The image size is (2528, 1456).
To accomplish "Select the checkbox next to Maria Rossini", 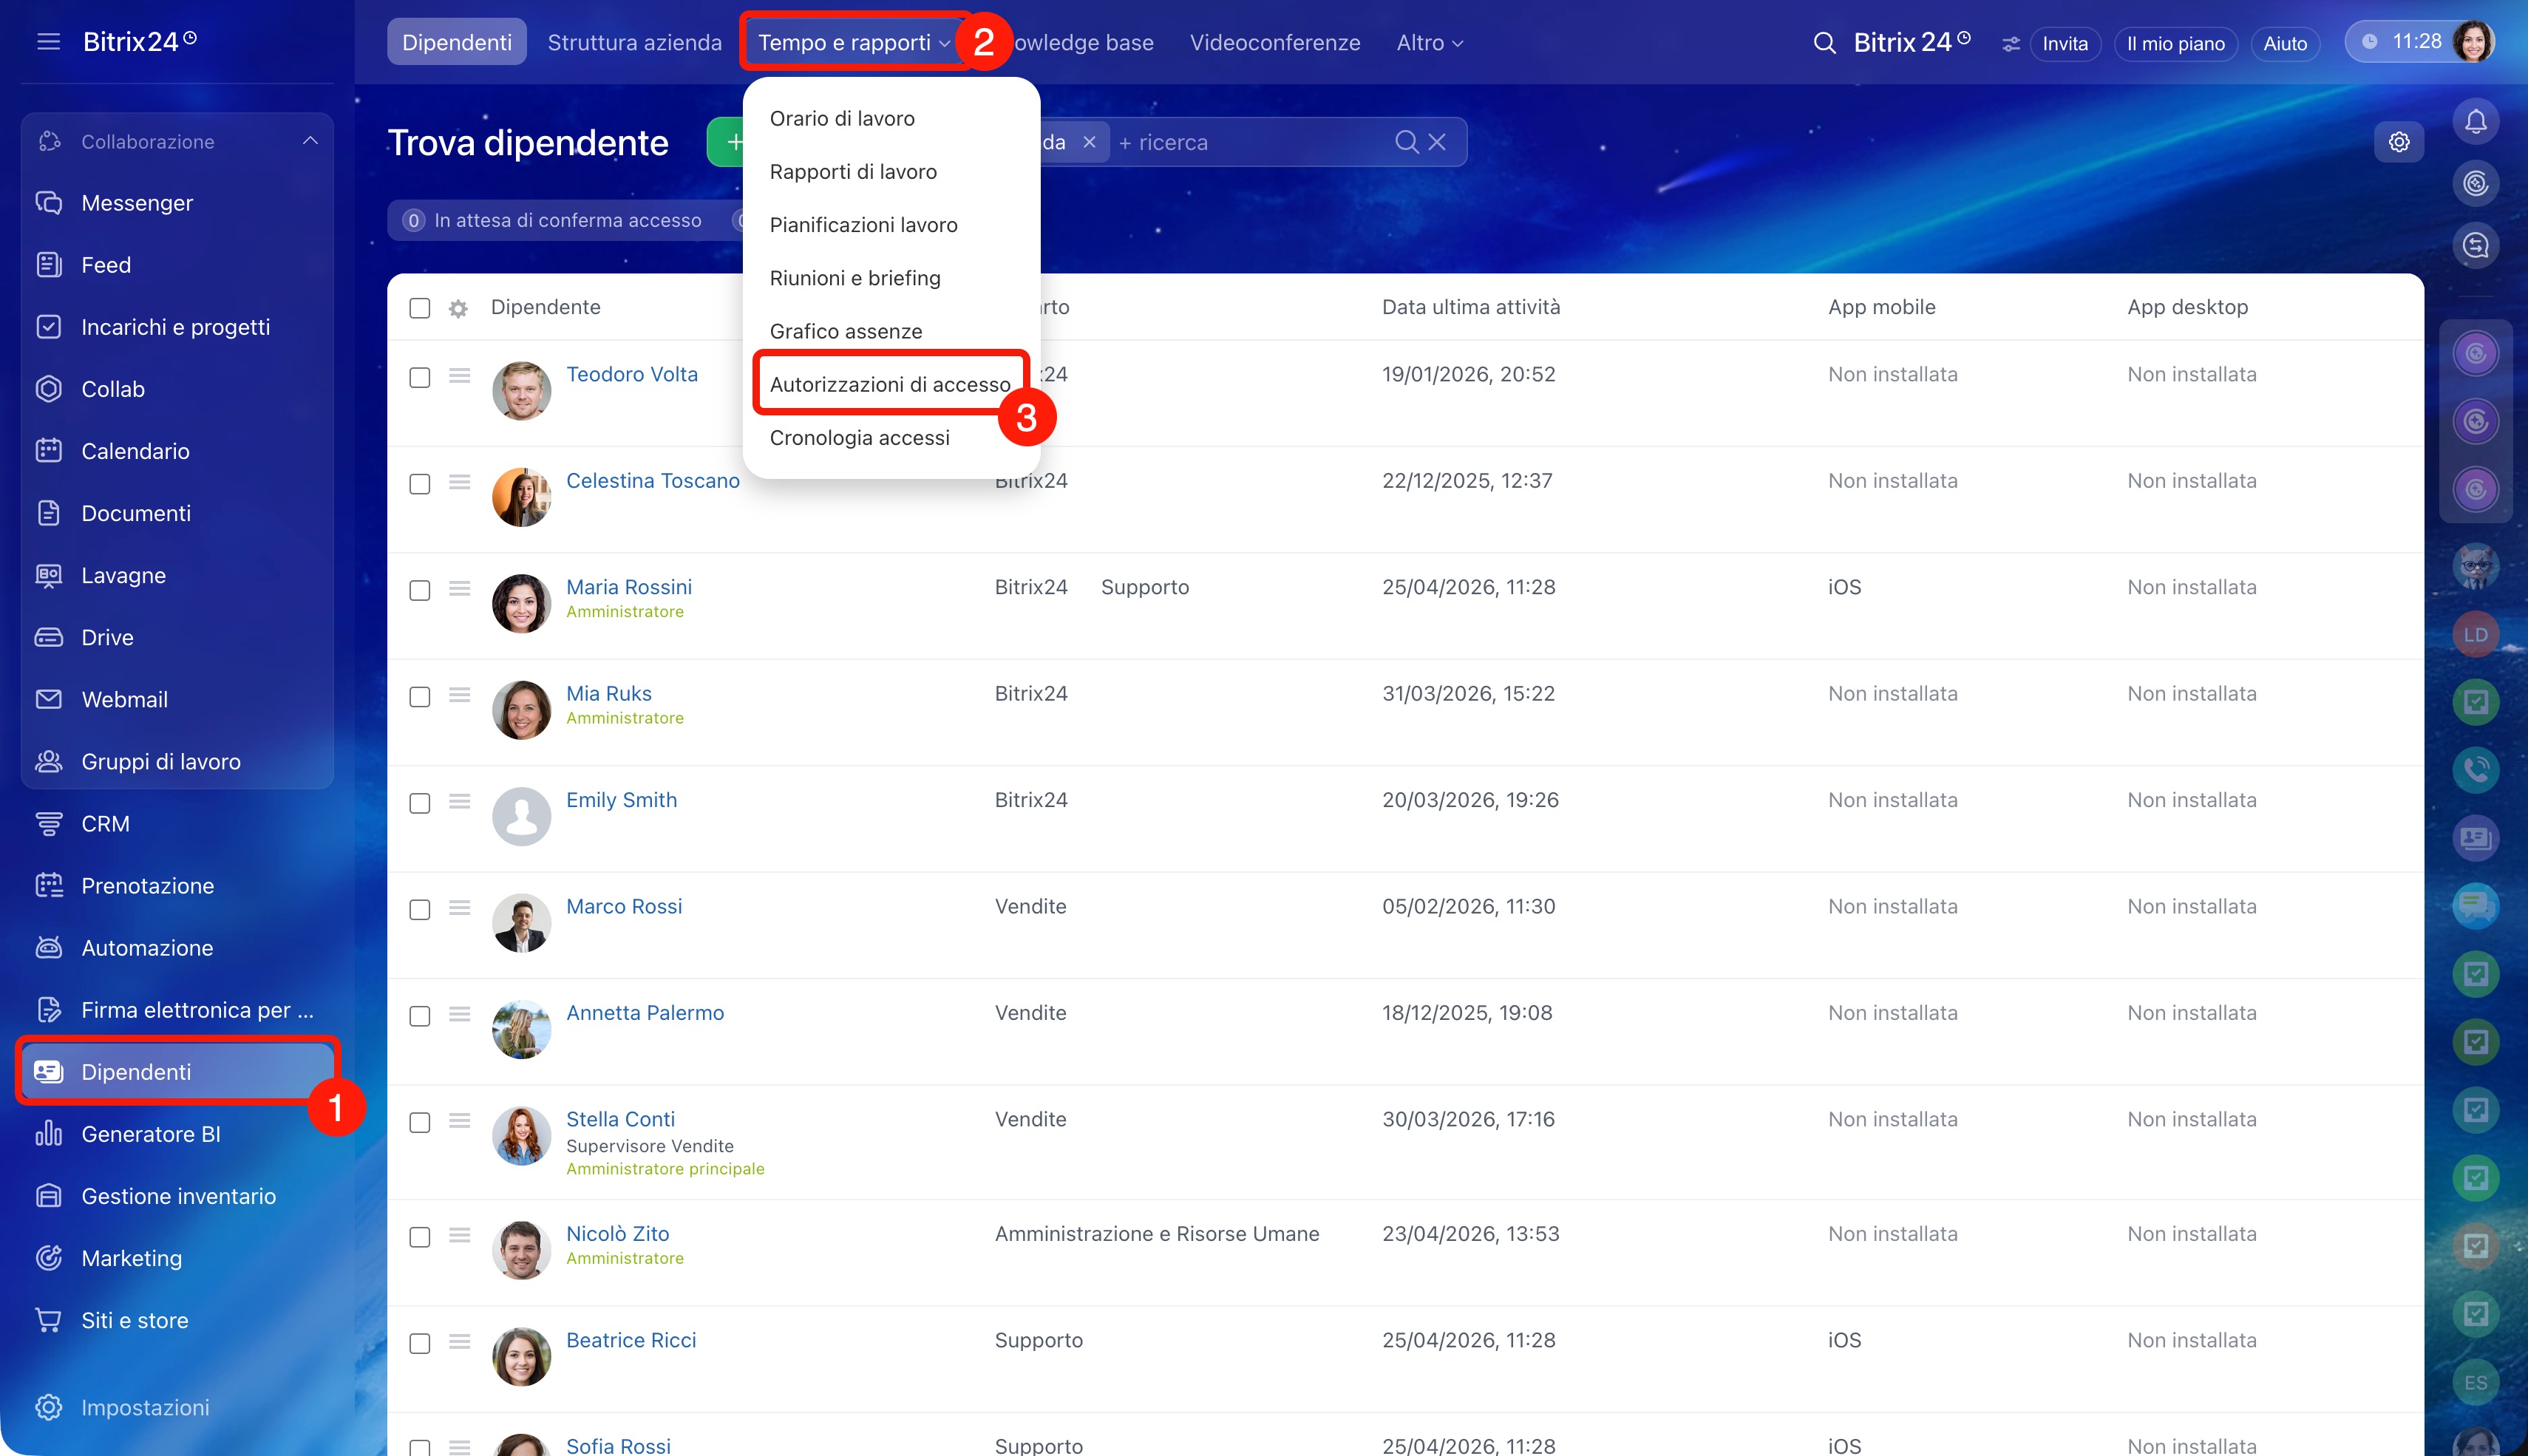I will point(420,590).
